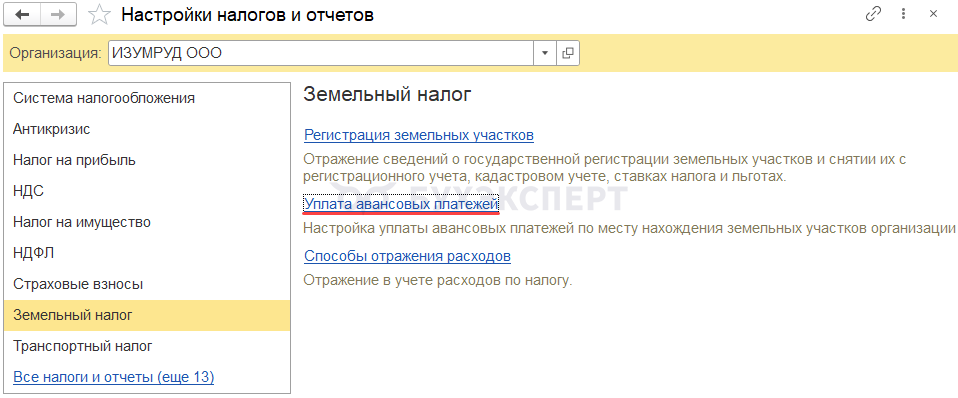Open Все налоги и отчеты (еще 13) link
Screen dimensions: 958x398
[114, 377]
